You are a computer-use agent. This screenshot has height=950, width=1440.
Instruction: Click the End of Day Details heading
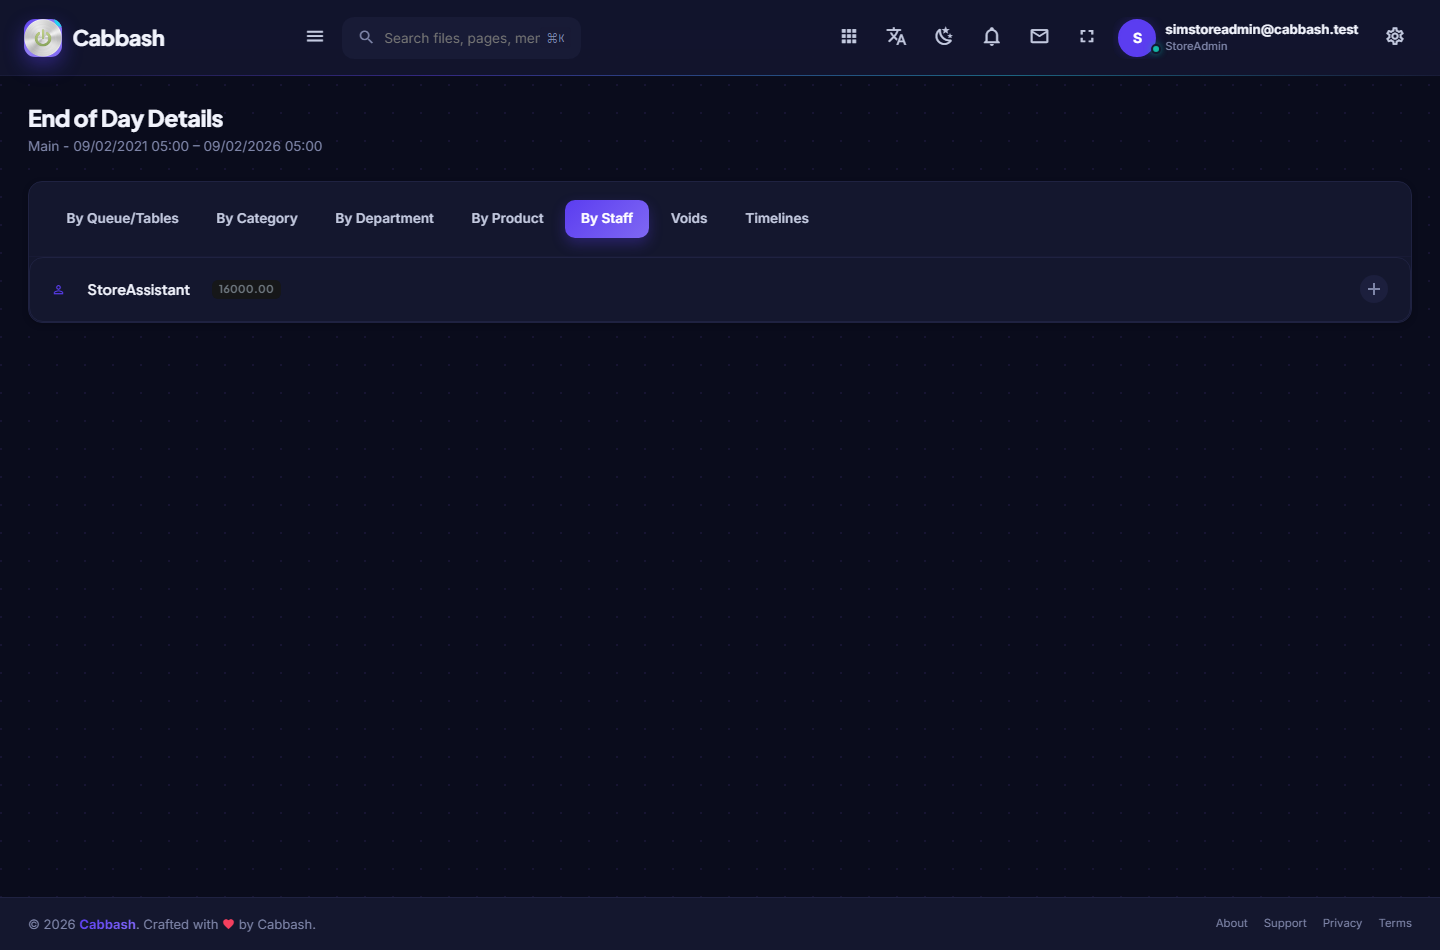tap(125, 119)
